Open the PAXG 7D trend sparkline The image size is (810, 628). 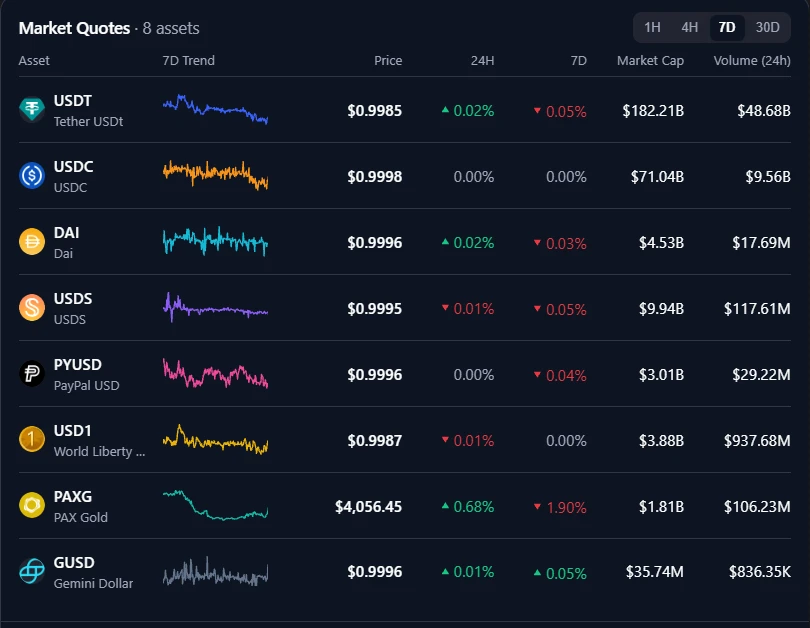[x=215, y=505]
